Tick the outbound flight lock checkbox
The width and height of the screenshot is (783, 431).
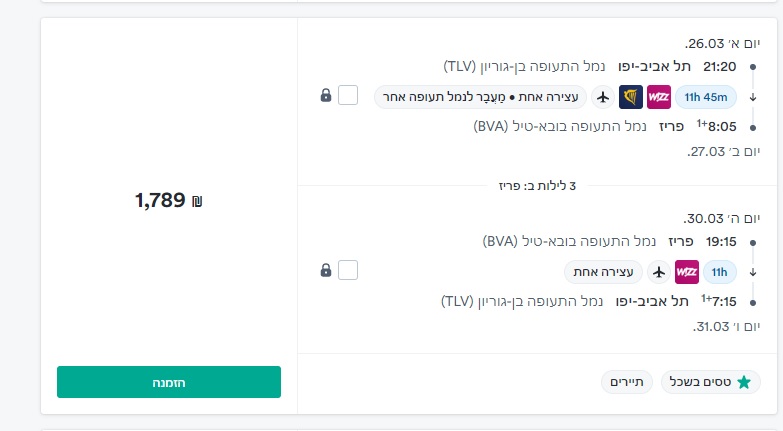348,96
